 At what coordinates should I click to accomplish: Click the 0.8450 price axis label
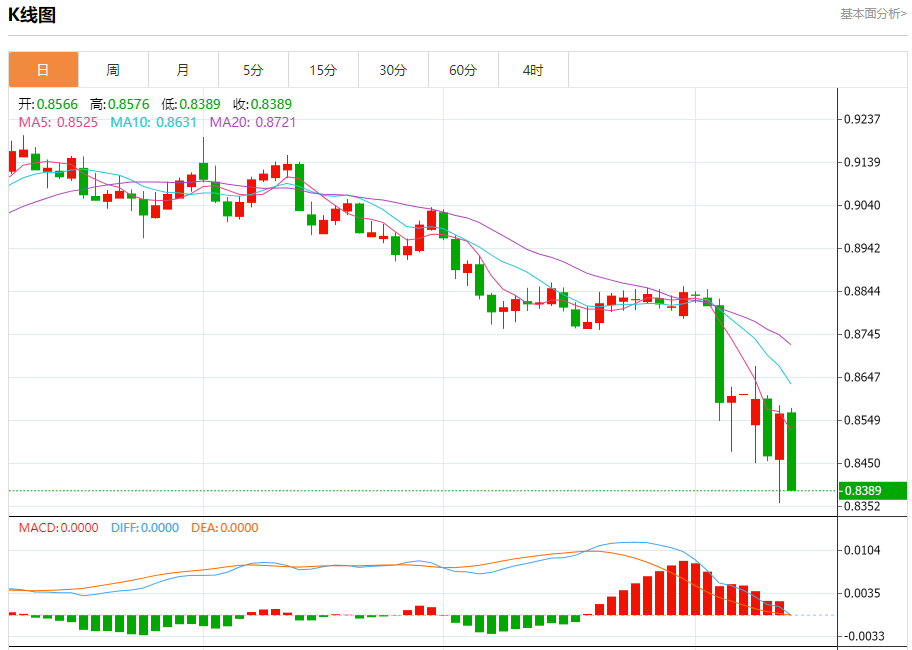[862, 463]
